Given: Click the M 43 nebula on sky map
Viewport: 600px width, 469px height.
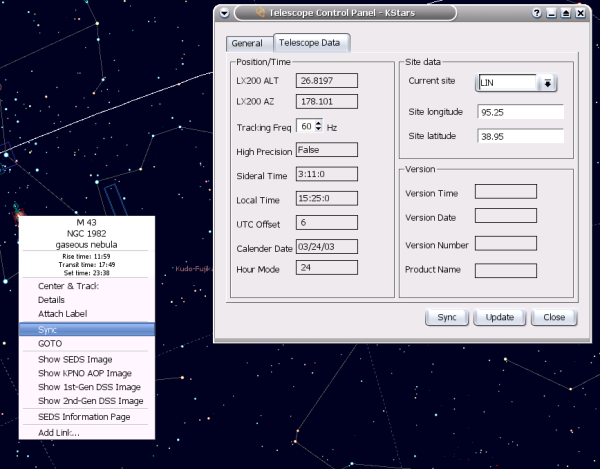Looking at the screenshot, I should [15, 213].
